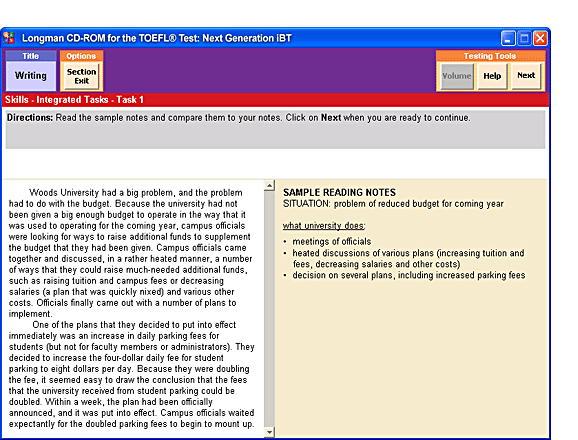Open the Help button in Testing Tools
Viewport: 578px width, 440px height.
(492, 76)
